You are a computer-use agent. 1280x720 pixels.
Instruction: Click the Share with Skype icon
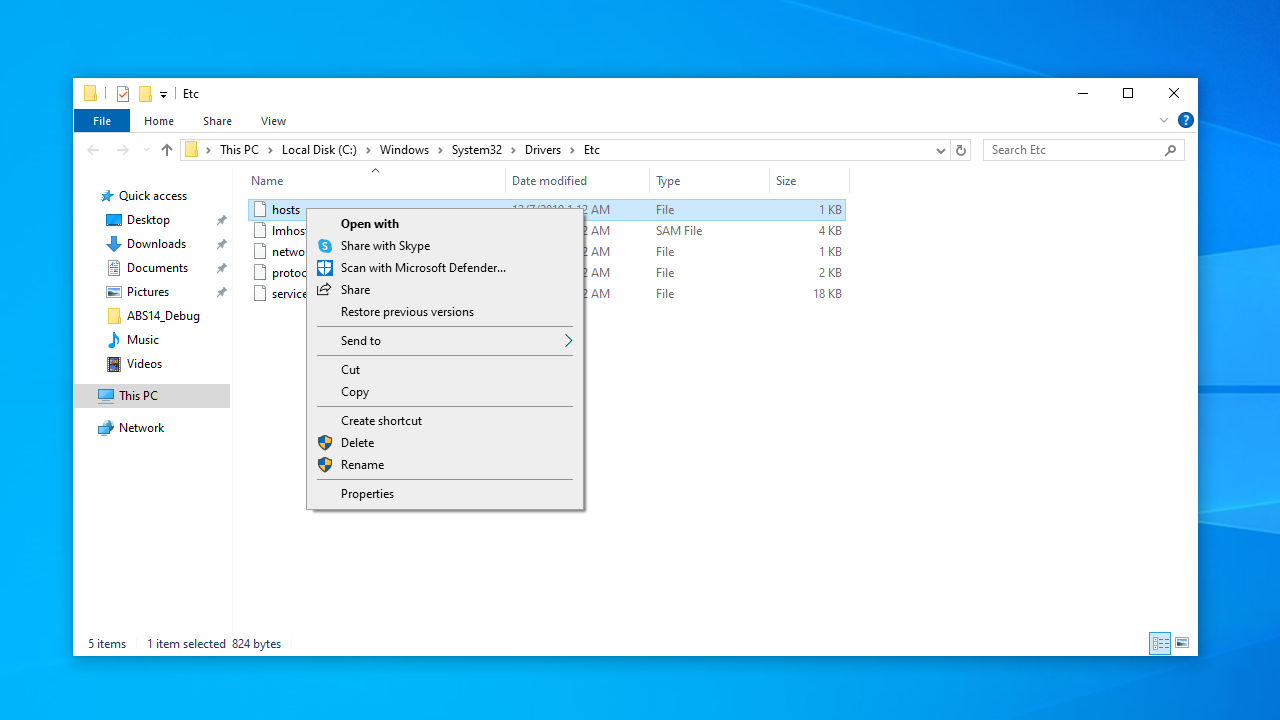point(324,246)
